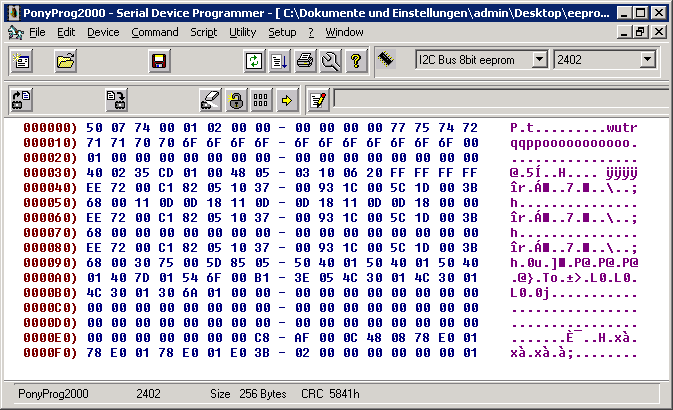The width and height of the screenshot is (673, 410).
Task: Click address row 000000)
Action: pos(50,128)
